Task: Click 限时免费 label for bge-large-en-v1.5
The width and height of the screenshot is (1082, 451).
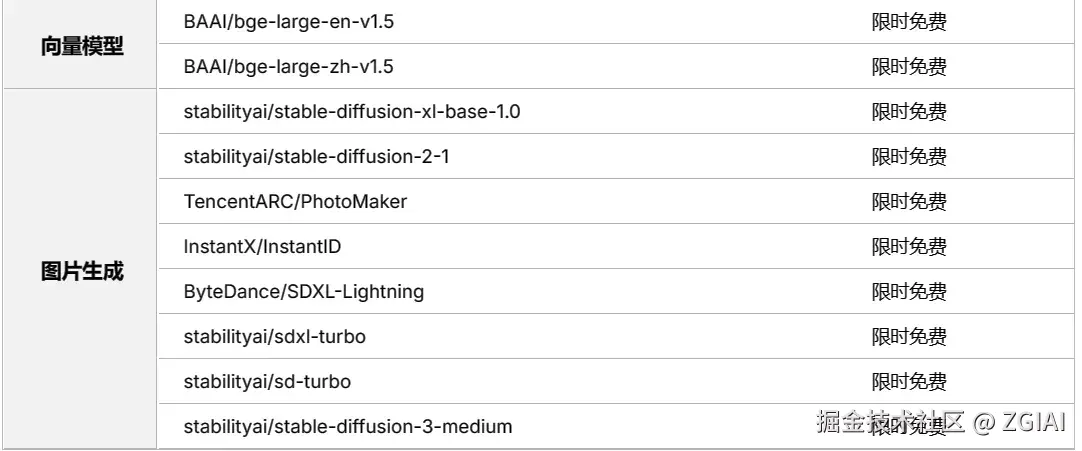Action: point(908,22)
